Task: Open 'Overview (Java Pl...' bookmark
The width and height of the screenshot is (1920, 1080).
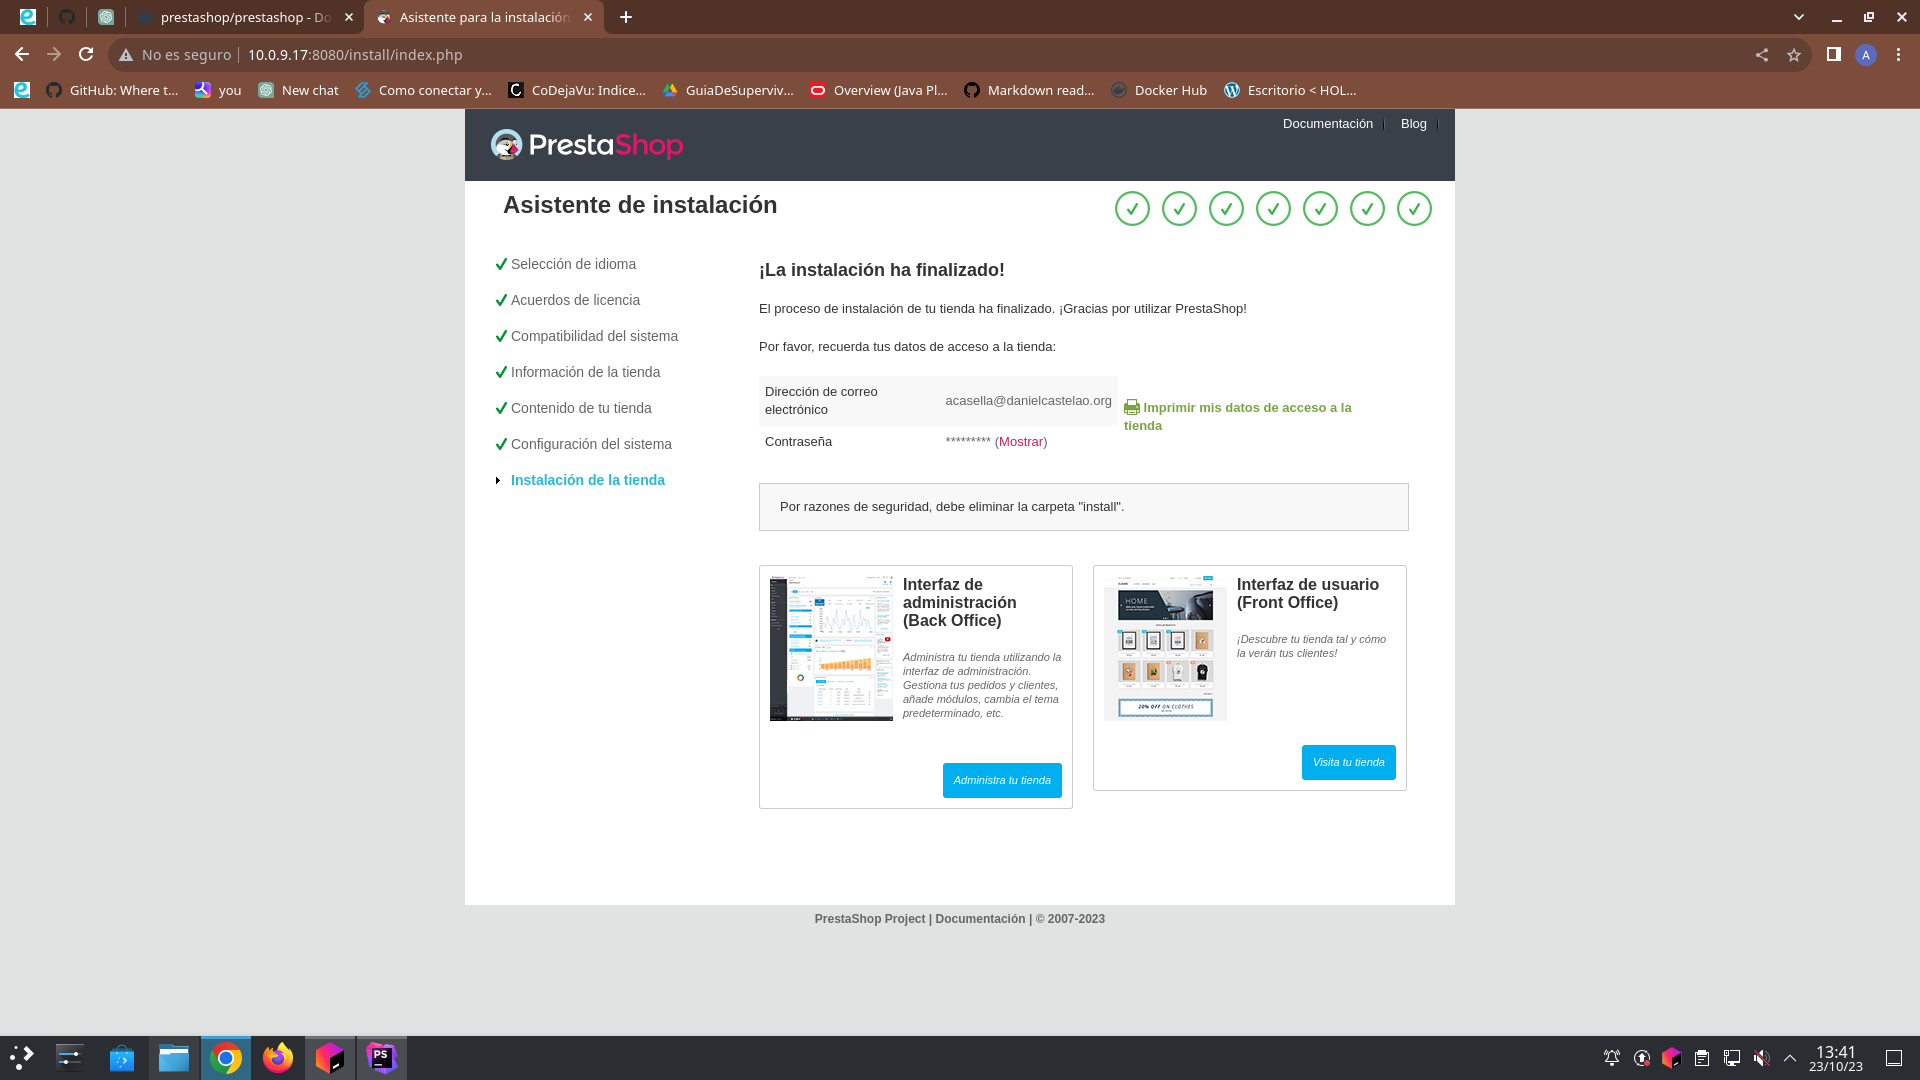Action: [x=879, y=90]
